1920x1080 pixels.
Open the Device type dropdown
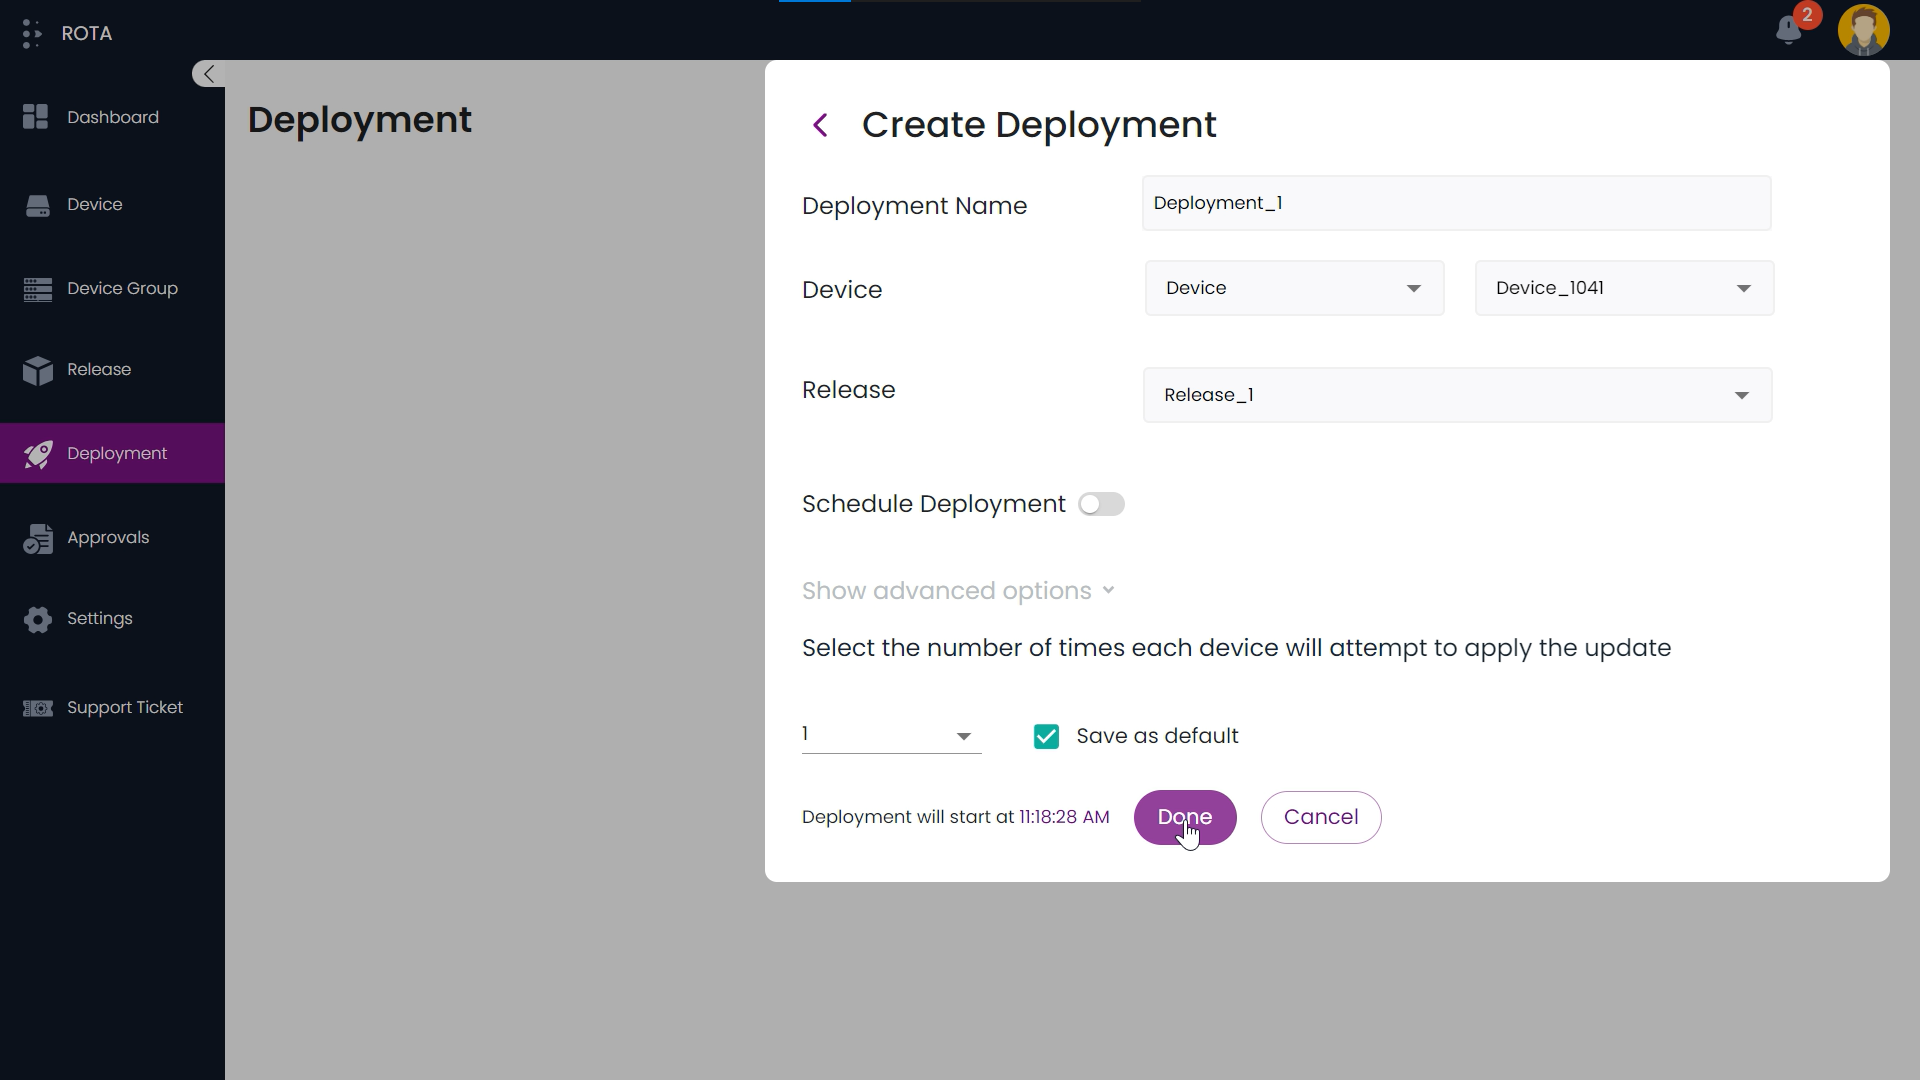[1294, 288]
